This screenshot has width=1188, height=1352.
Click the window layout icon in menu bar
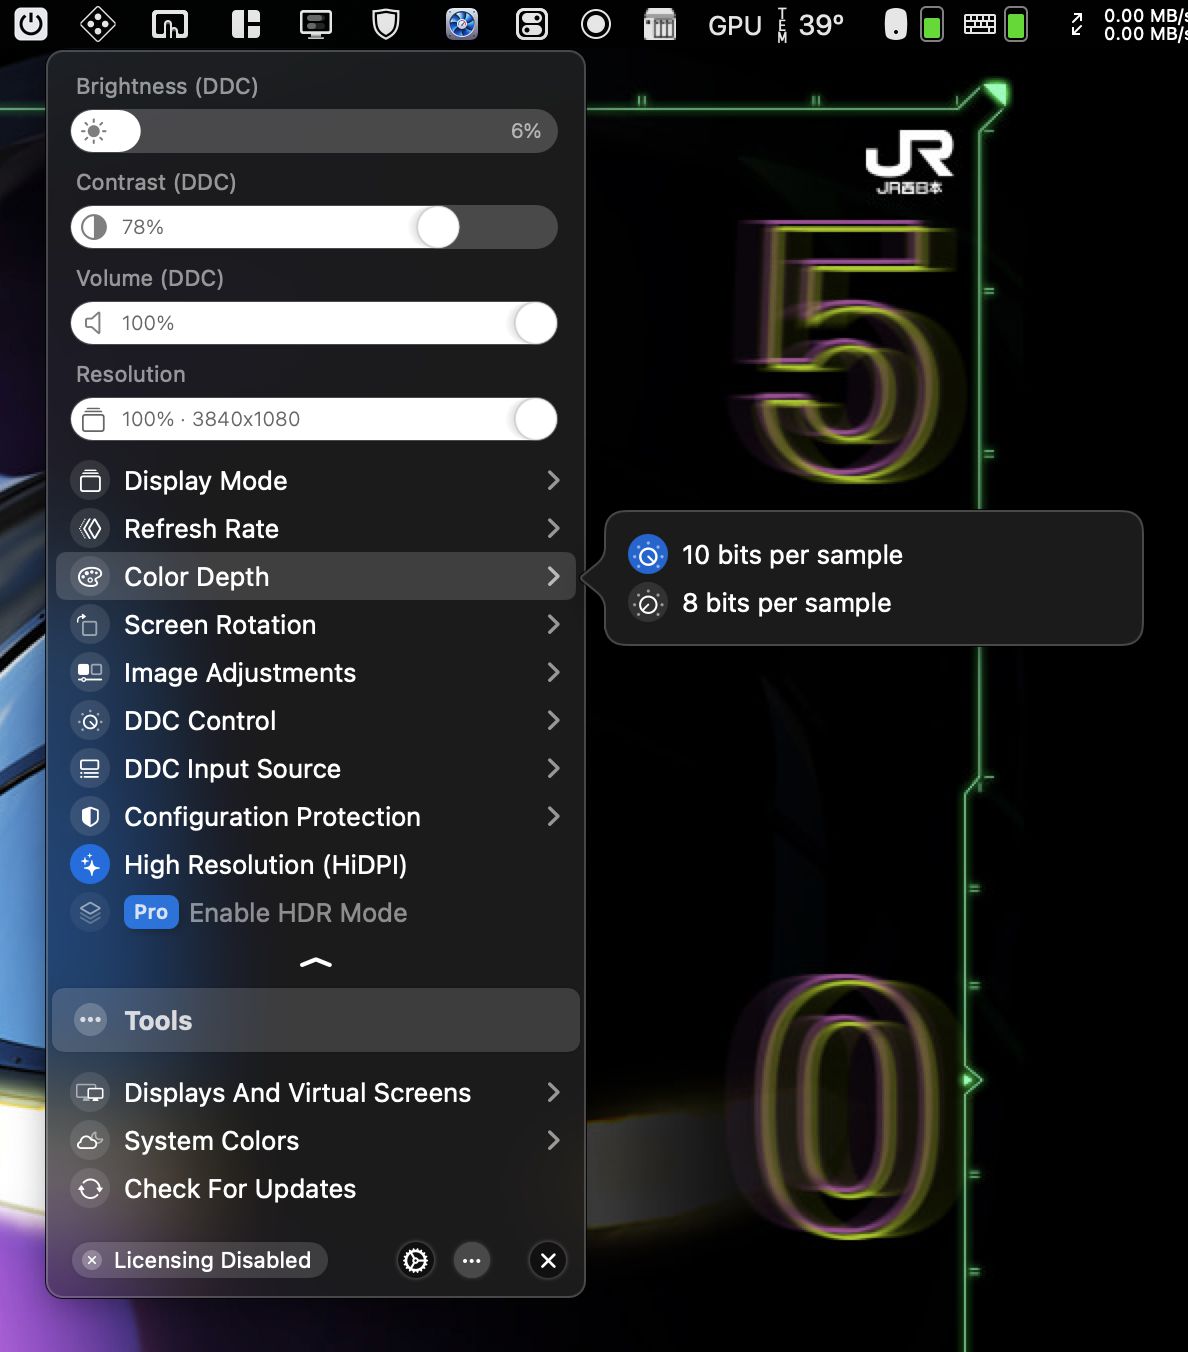(x=246, y=24)
